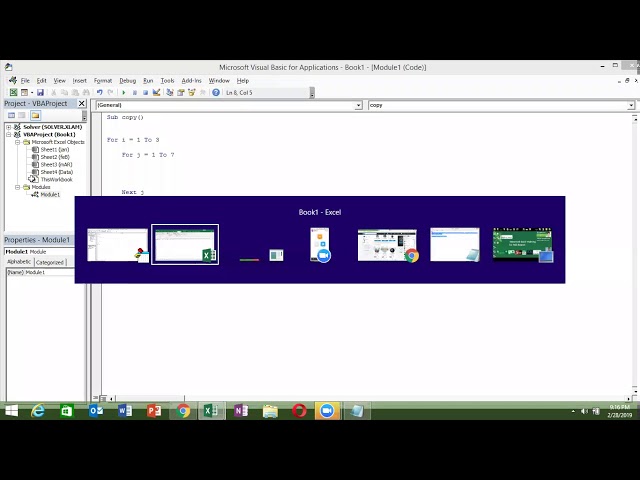Click the blue Help question mark icon
The width and height of the screenshot is (640, 480).
coord(216,93)
